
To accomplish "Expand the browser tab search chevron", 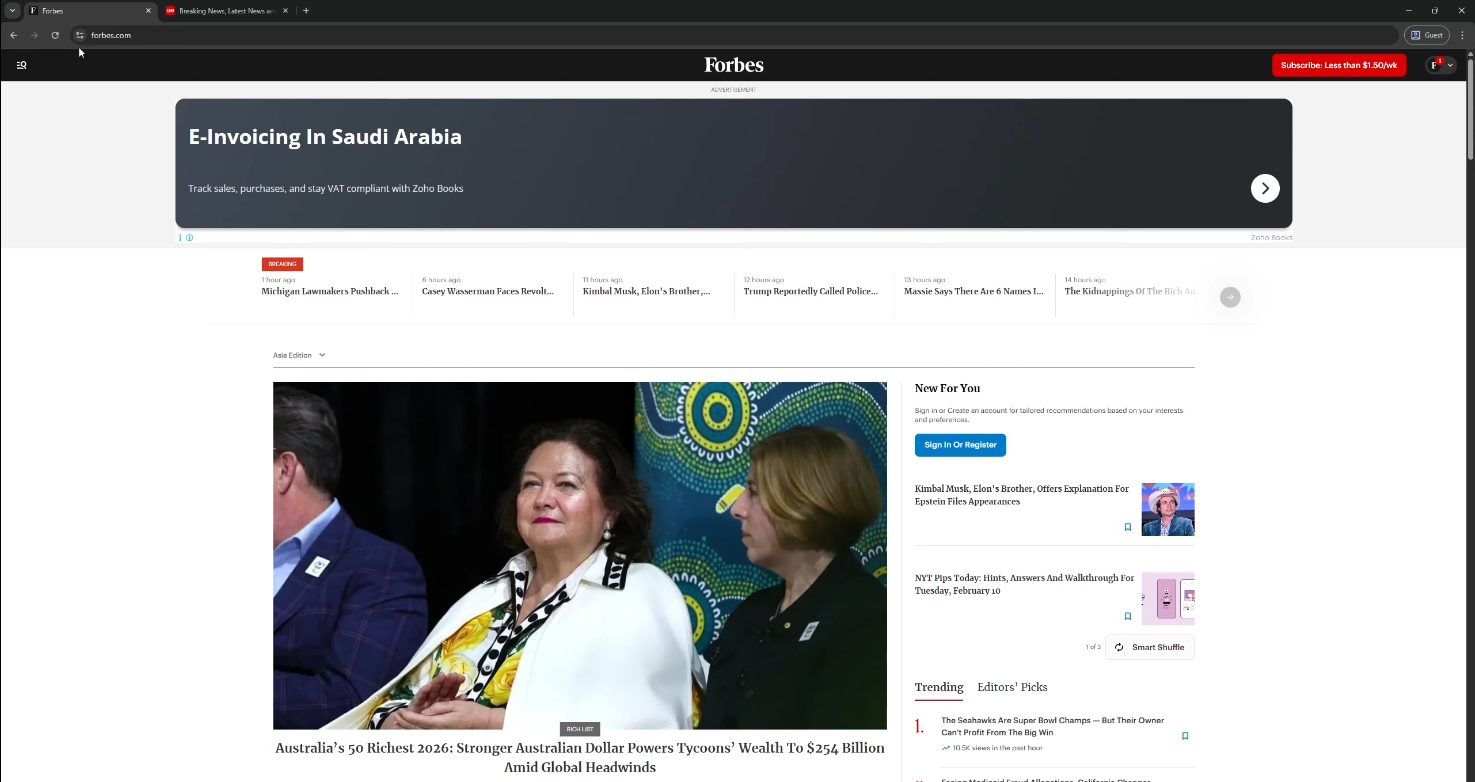I will click(x=12, y=11).
